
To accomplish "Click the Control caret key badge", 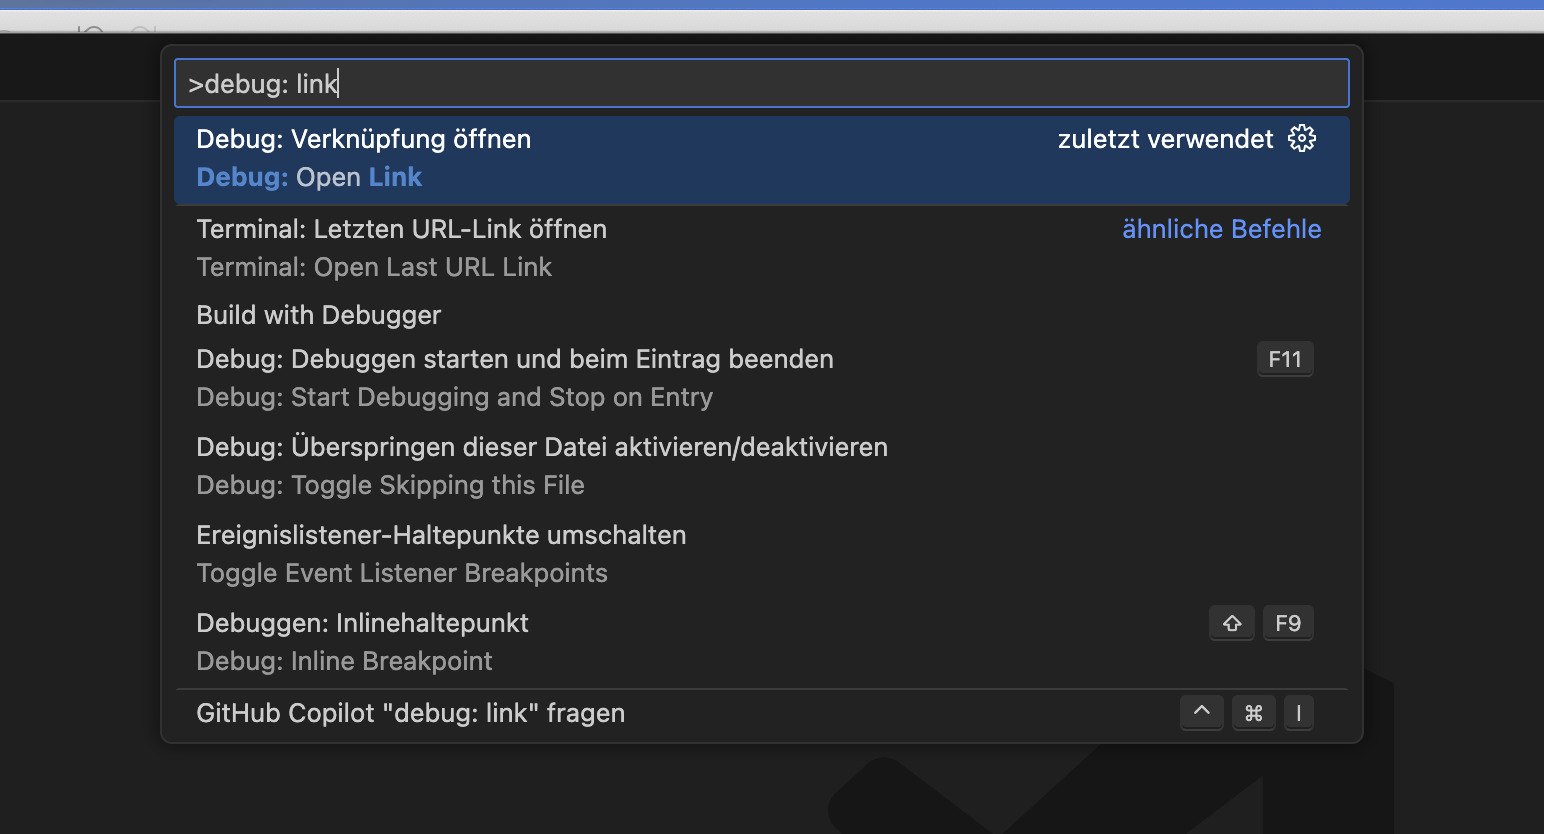I will click(x=1201, y=712).
